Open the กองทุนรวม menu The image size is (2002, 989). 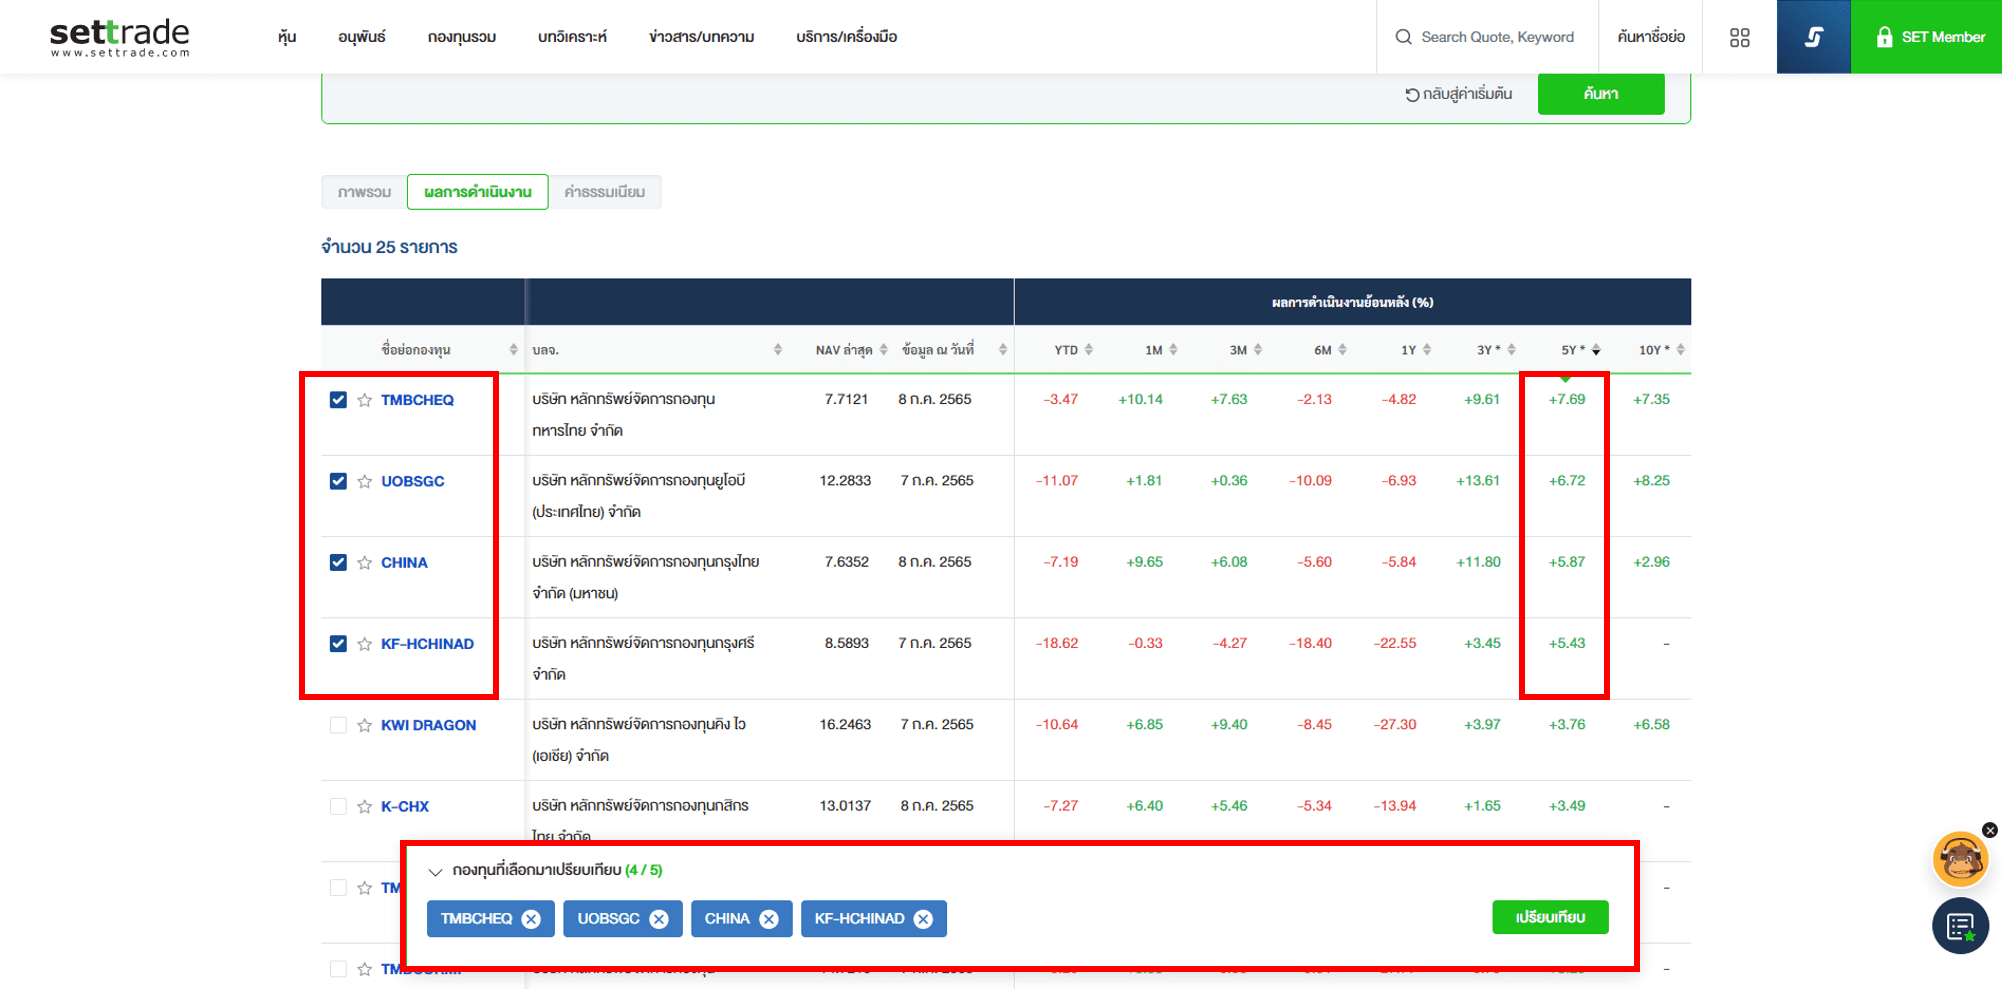[x=461, y=37]
